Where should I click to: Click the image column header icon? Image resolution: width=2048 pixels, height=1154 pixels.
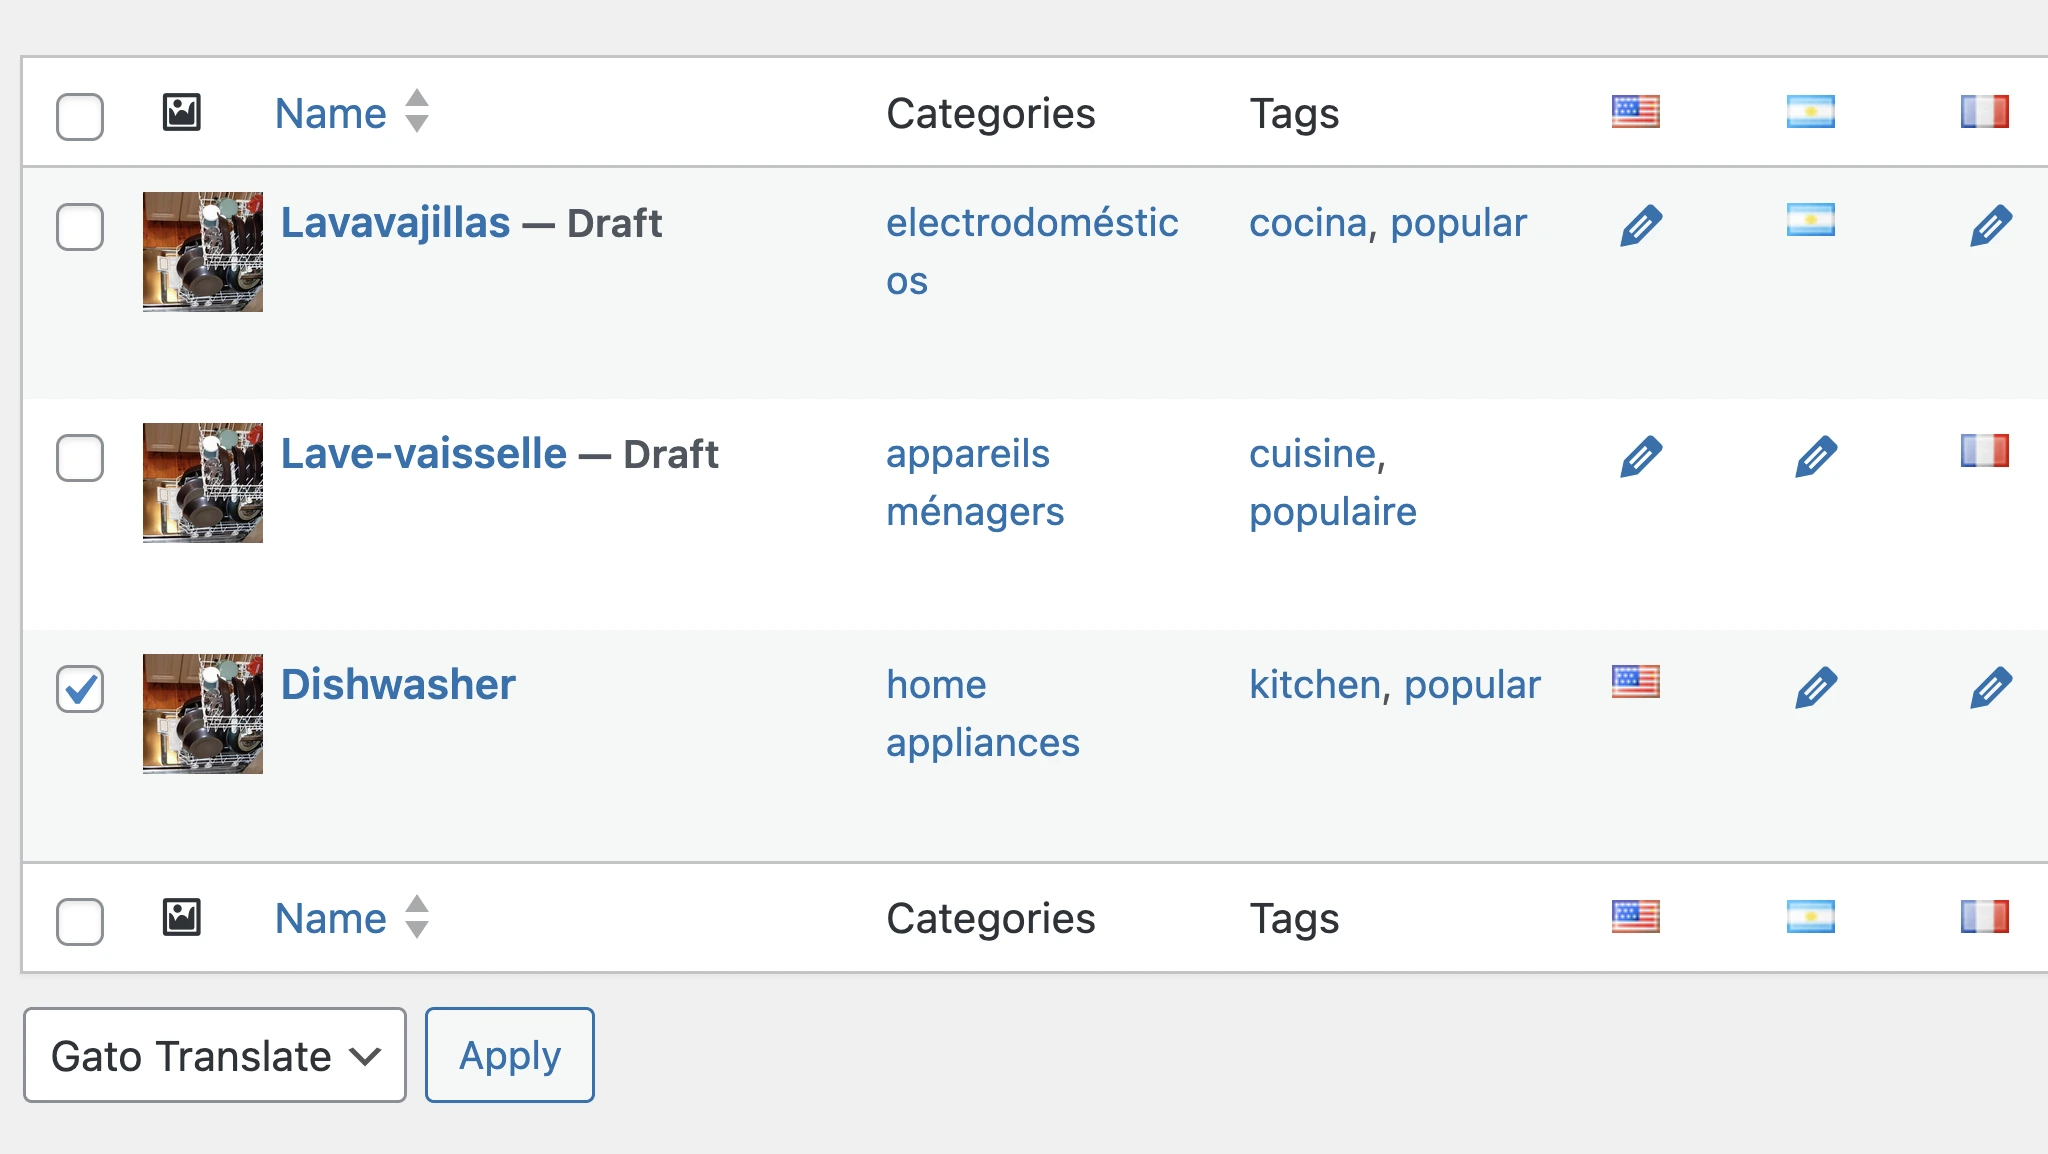coord(183,113)
